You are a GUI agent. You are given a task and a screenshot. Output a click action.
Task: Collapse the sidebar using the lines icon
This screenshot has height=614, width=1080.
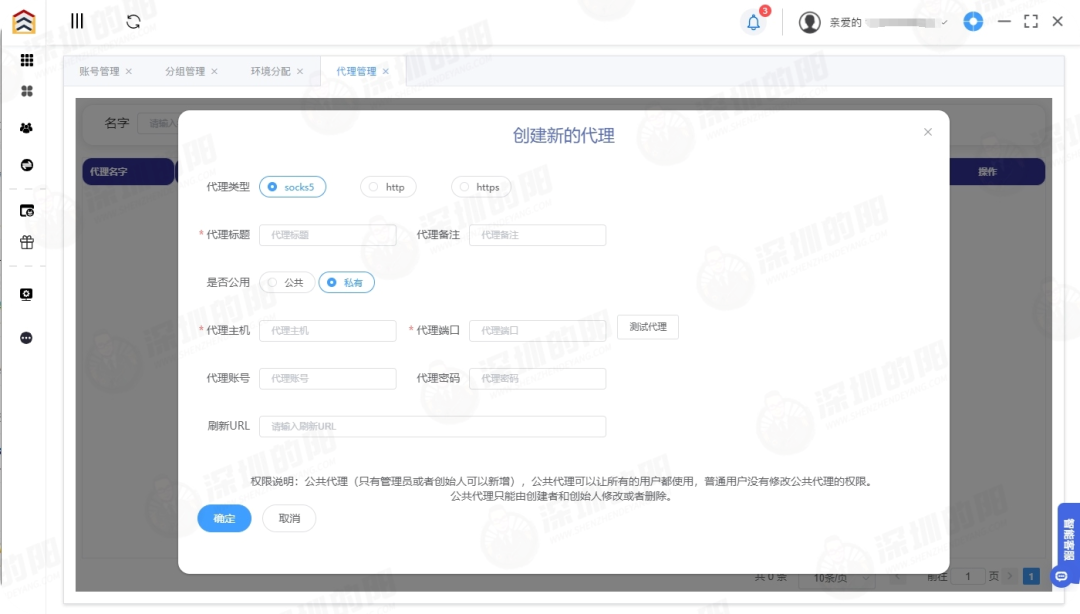77,20
